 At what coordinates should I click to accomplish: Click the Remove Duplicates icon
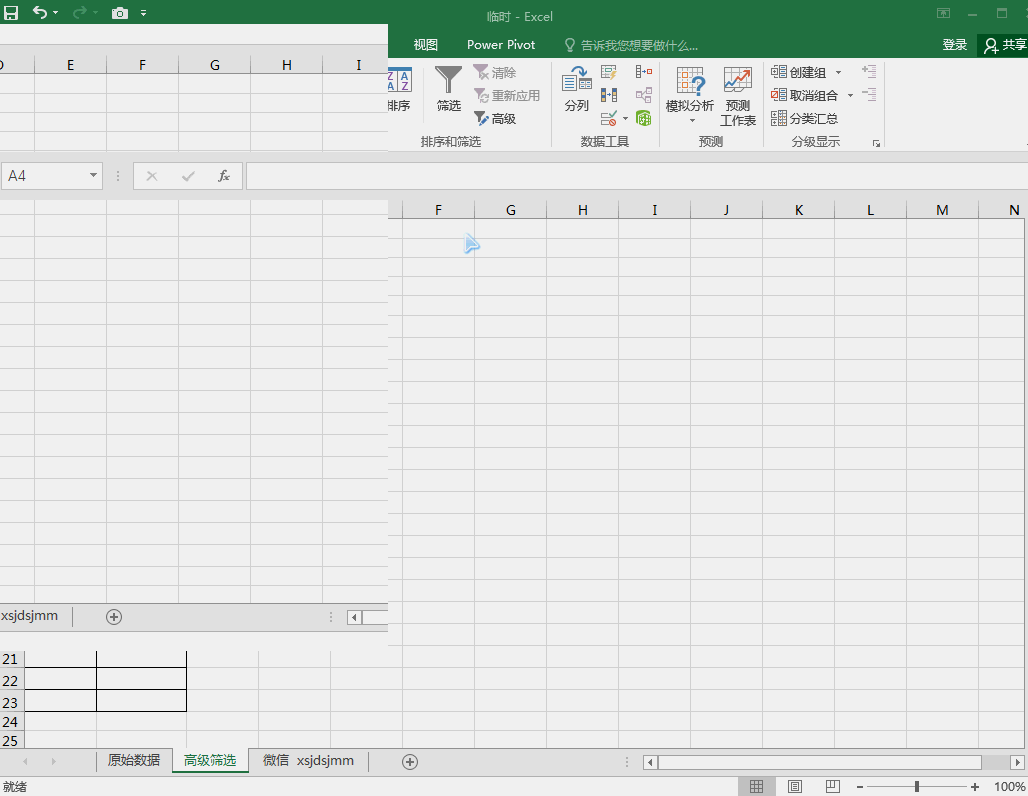(609, 95)
